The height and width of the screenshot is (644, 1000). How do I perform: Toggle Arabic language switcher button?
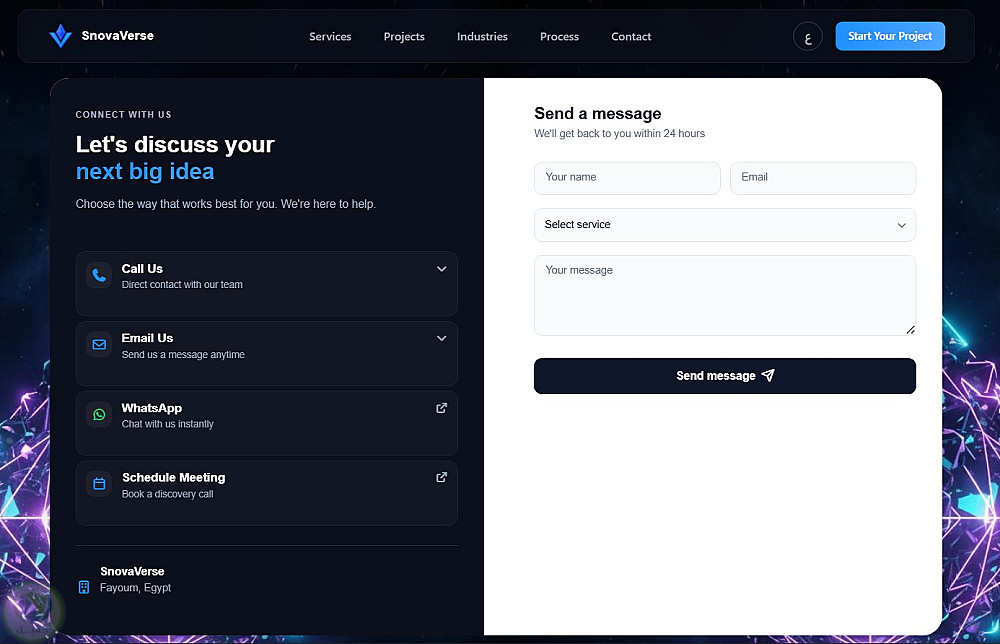point(807,37)
